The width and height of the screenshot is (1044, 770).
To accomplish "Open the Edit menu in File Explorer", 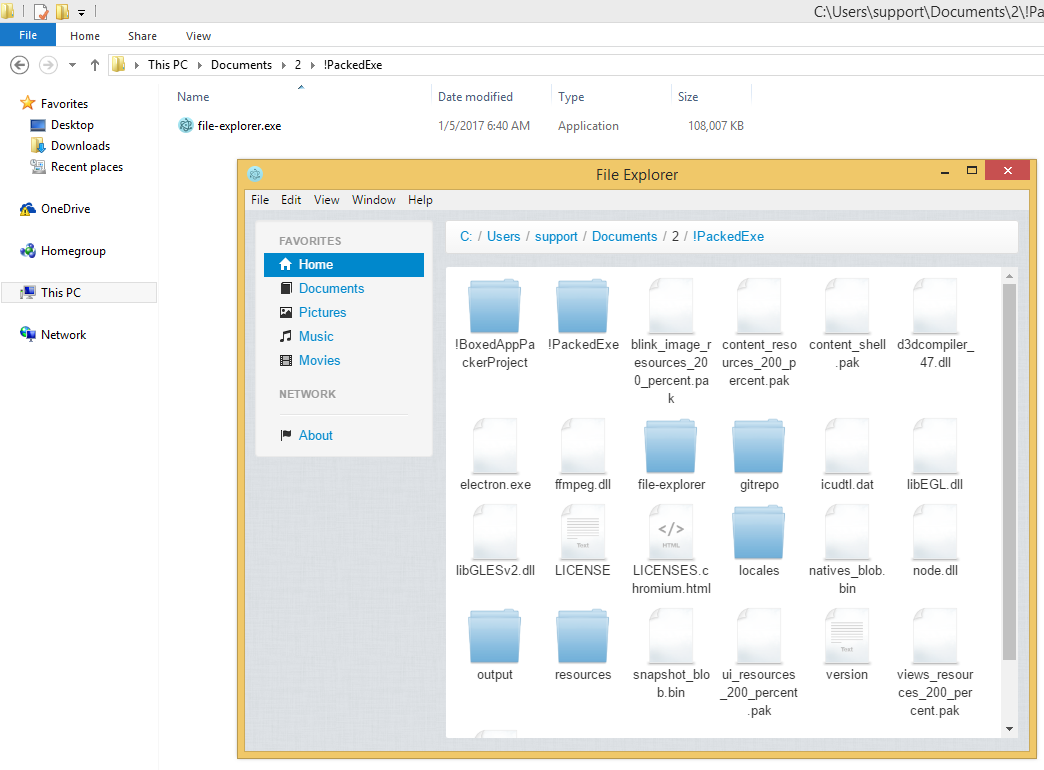I will [291, 200].
